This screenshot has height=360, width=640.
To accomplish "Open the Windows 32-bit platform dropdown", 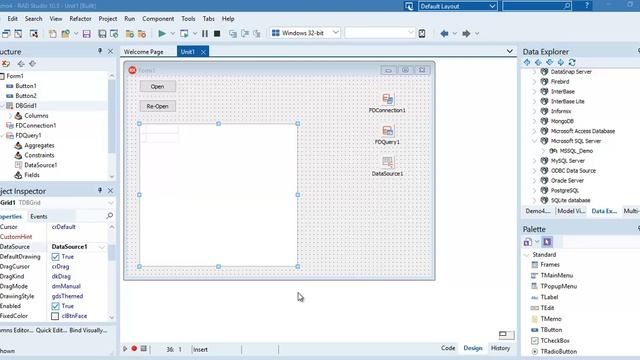I will tap(336, 33).
